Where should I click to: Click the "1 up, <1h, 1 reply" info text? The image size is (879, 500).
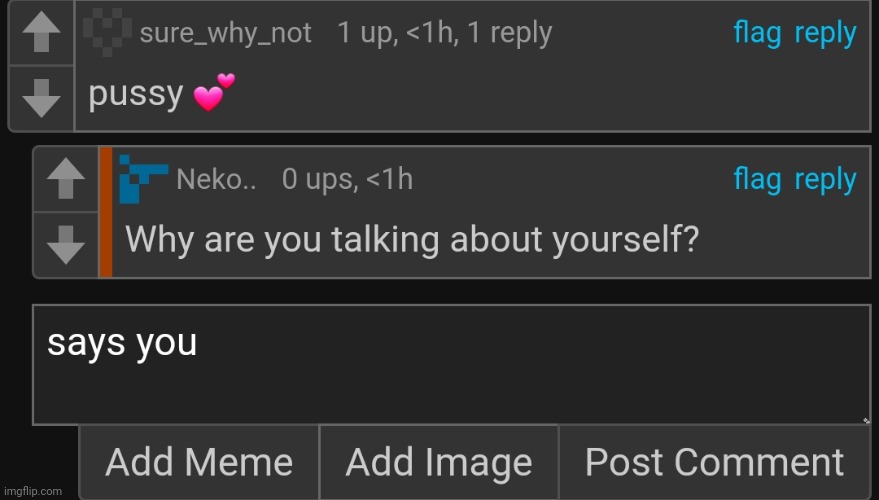tap(444, 33)
